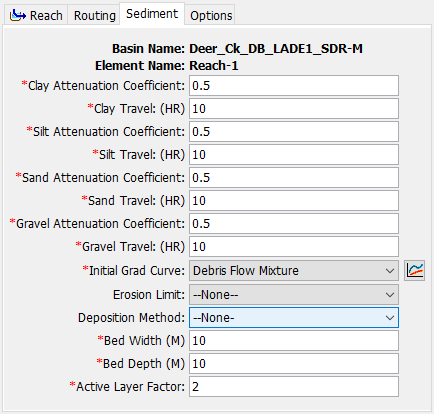Open the Erosion Limit dropdown
434x414 pixels.
click(294, 294)
